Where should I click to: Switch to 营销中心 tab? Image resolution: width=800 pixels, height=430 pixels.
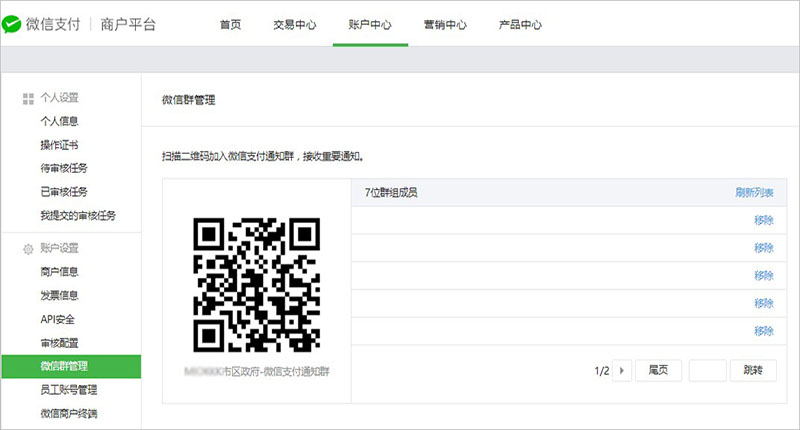(x=445, y=24)
